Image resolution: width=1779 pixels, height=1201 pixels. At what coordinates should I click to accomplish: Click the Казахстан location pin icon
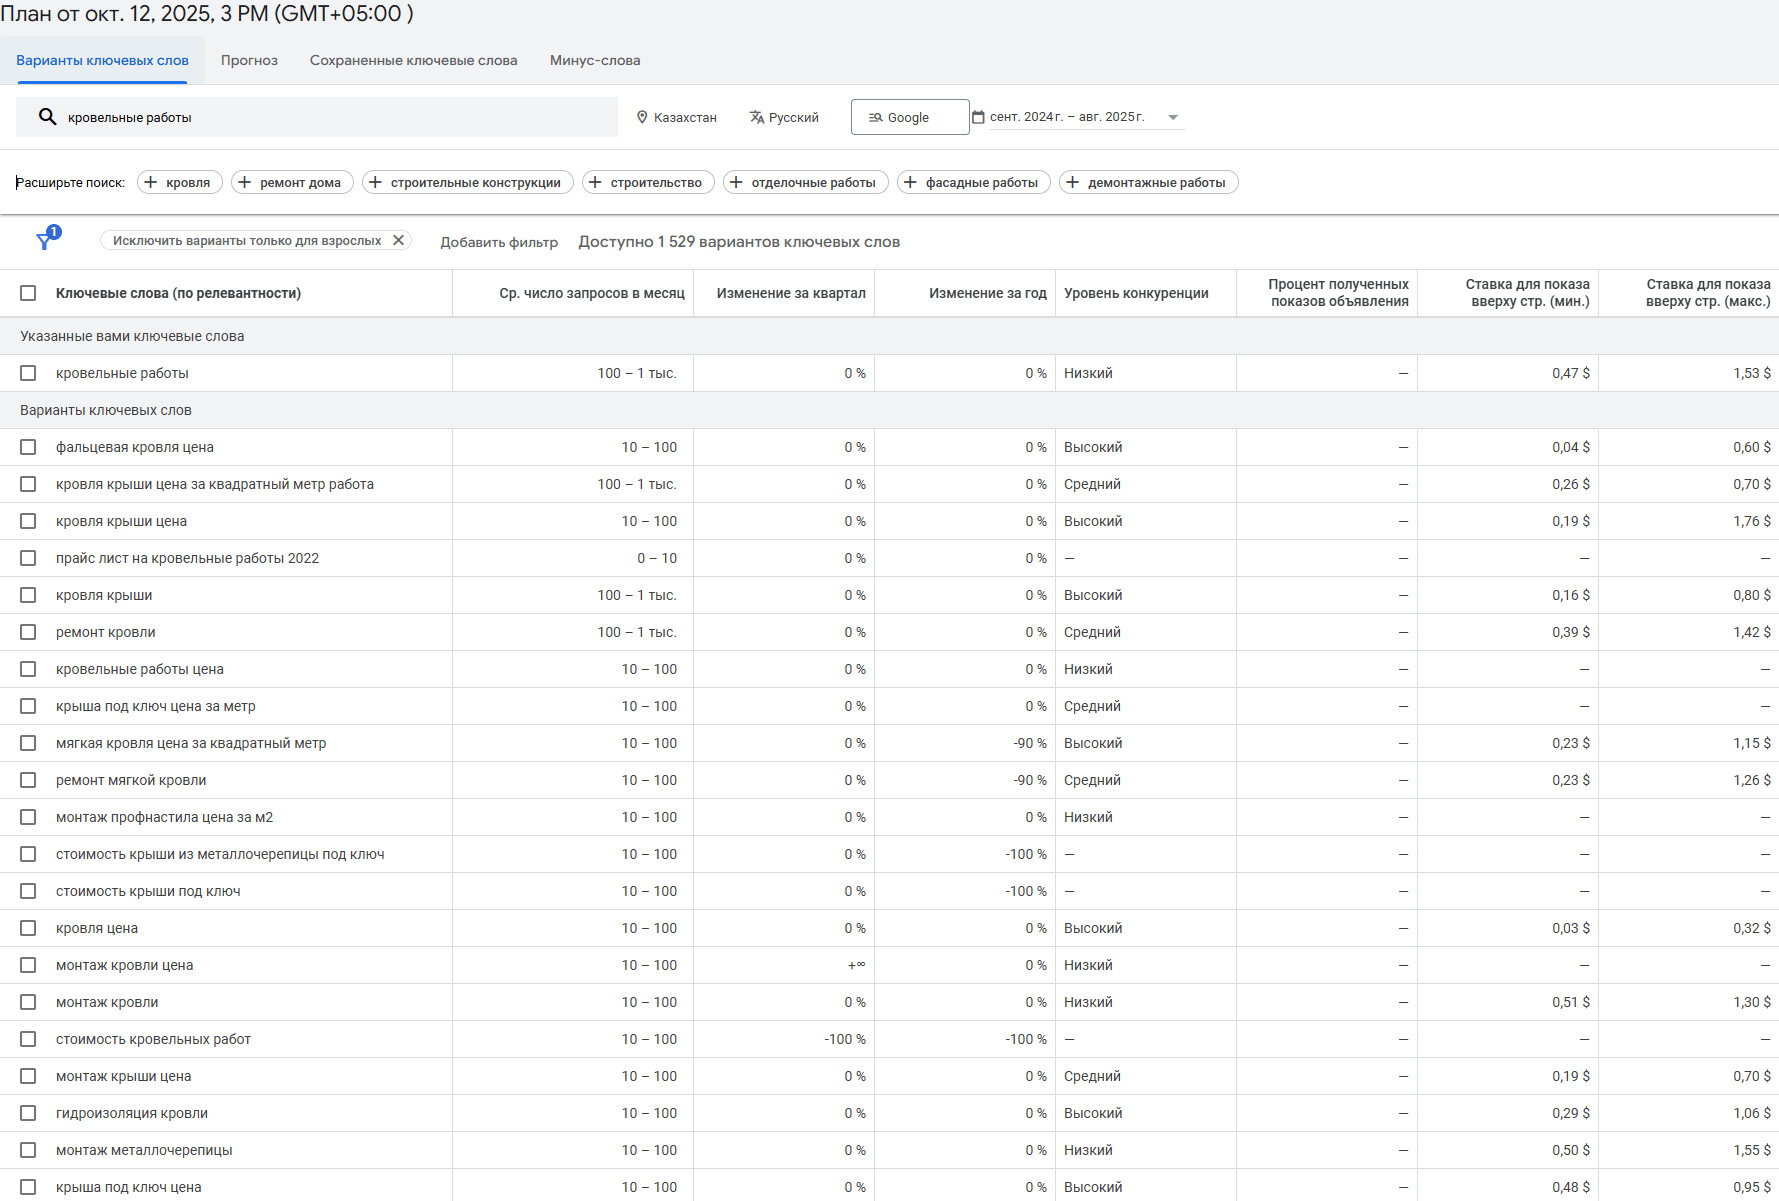click(x=642, y=117)
